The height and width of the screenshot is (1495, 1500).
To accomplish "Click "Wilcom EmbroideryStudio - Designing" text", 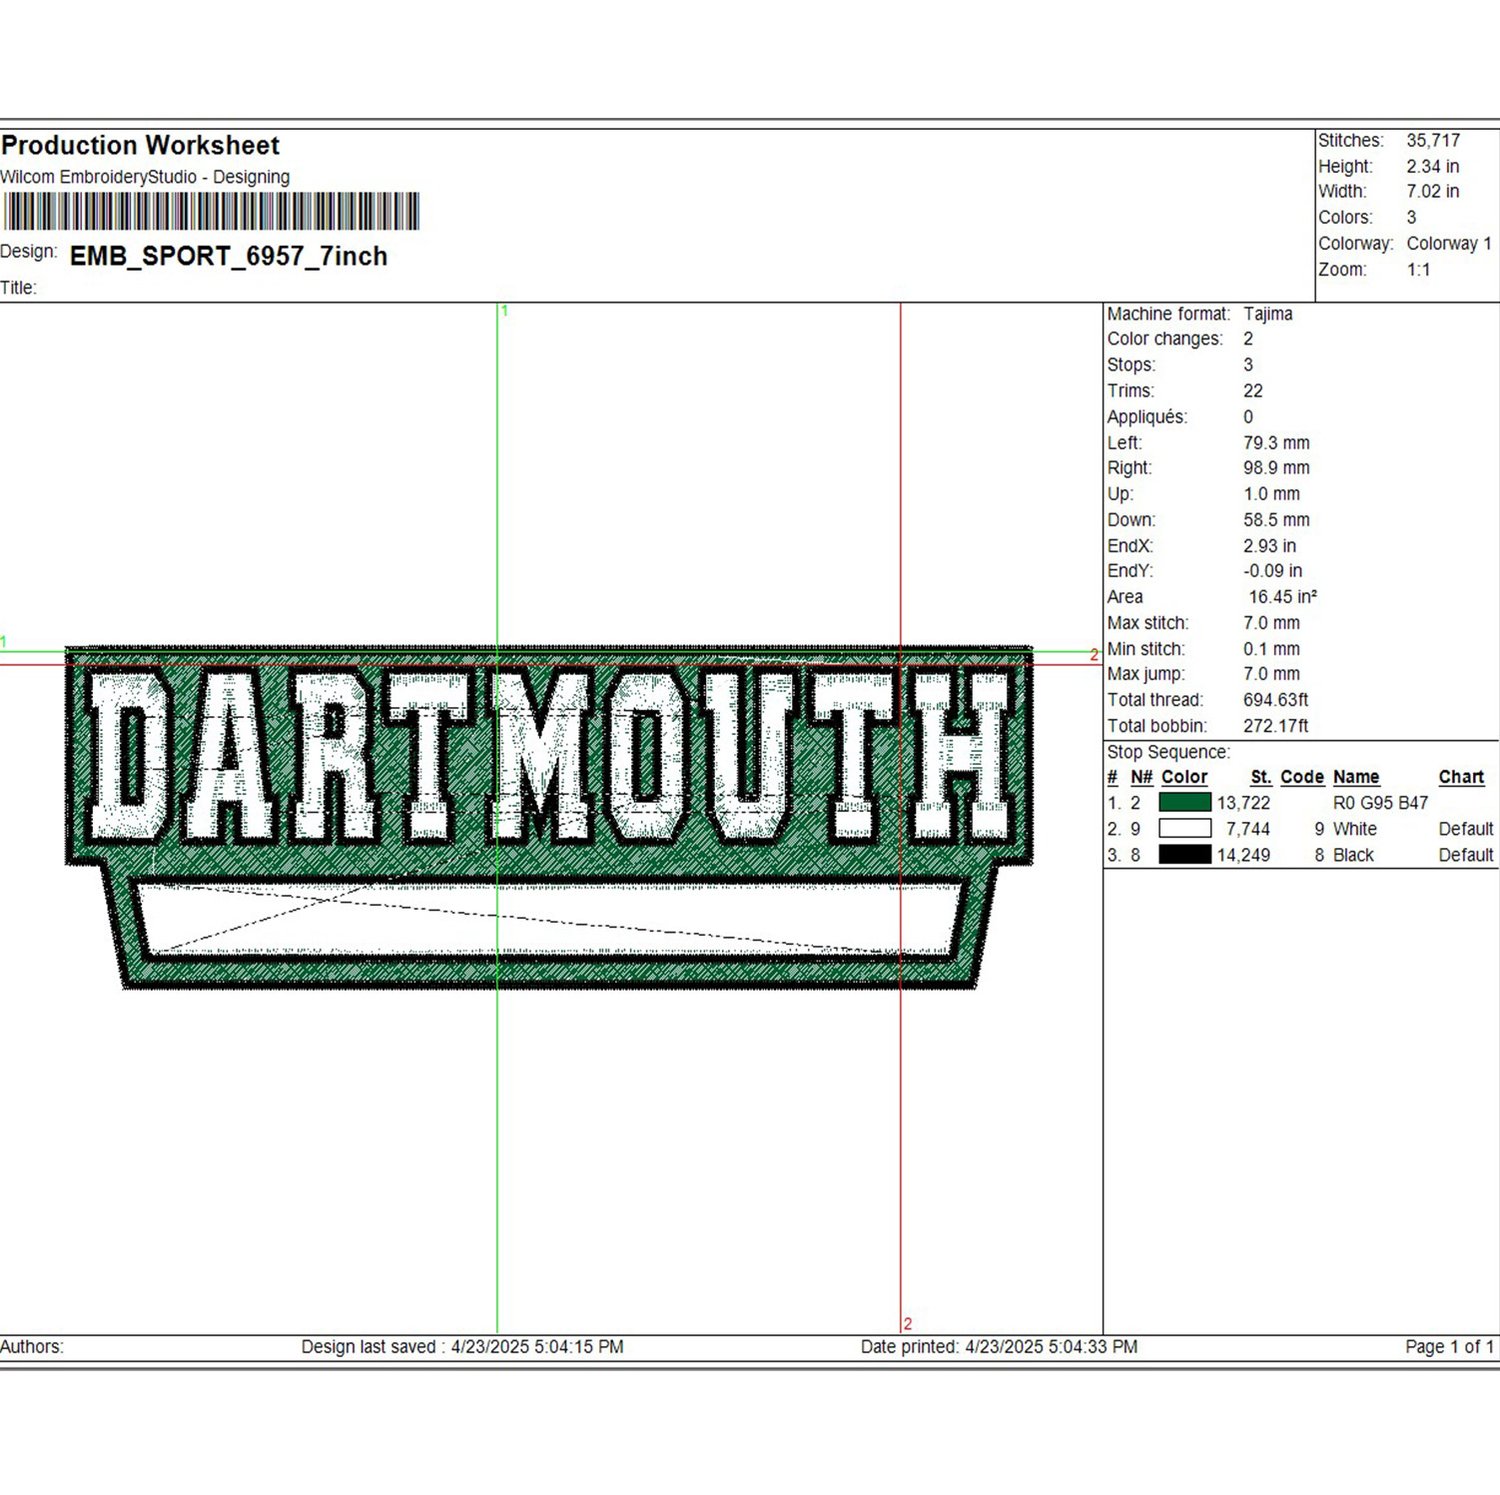I will [x=145, y=177].
